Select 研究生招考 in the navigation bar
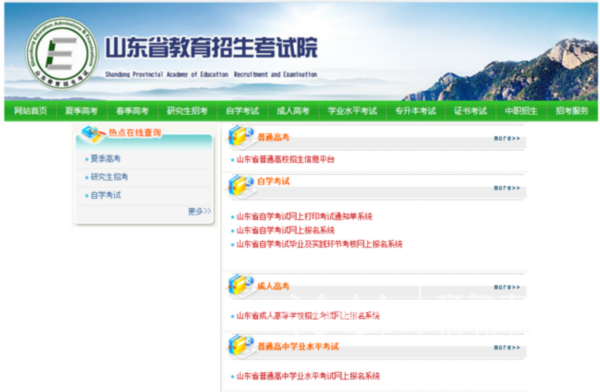Image resolution: width=600 pixels, height=392 pixels. click(x=187, y=111)
